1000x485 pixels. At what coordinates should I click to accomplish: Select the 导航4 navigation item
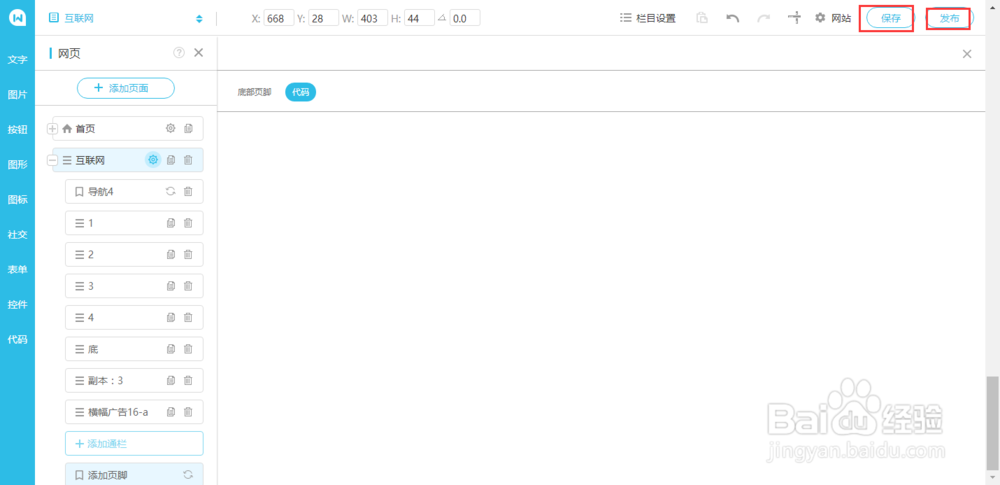pyautogui.click(x=134, y=191)
